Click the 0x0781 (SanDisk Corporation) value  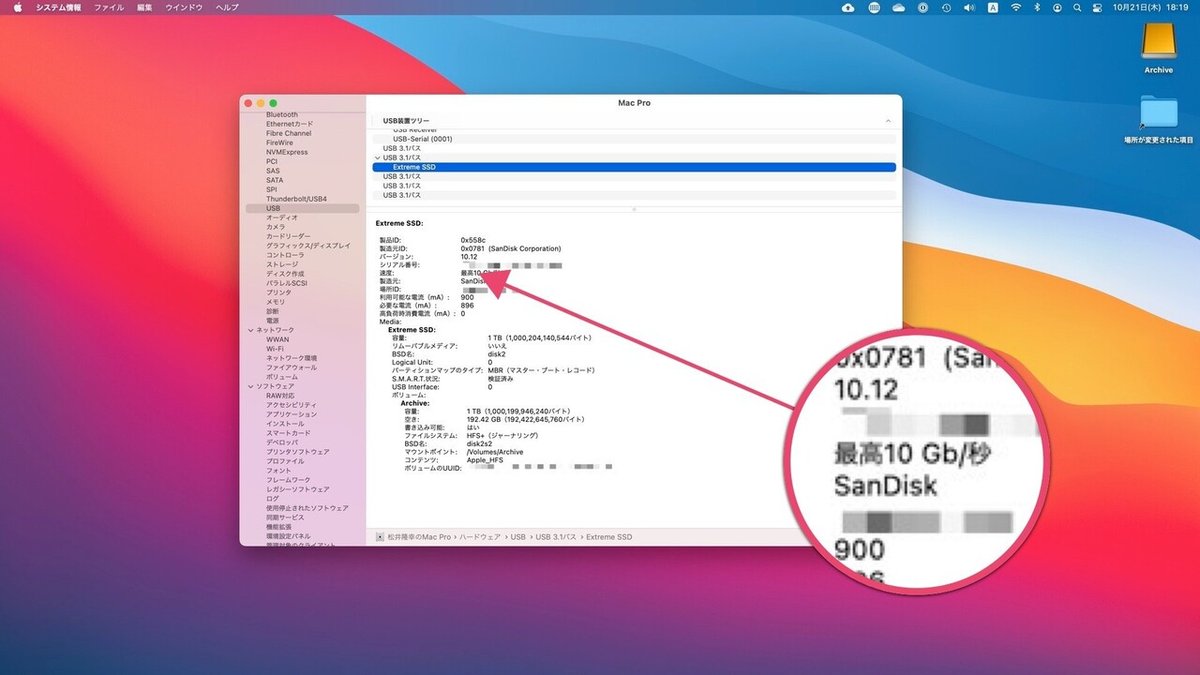click(x=510, y=248)
